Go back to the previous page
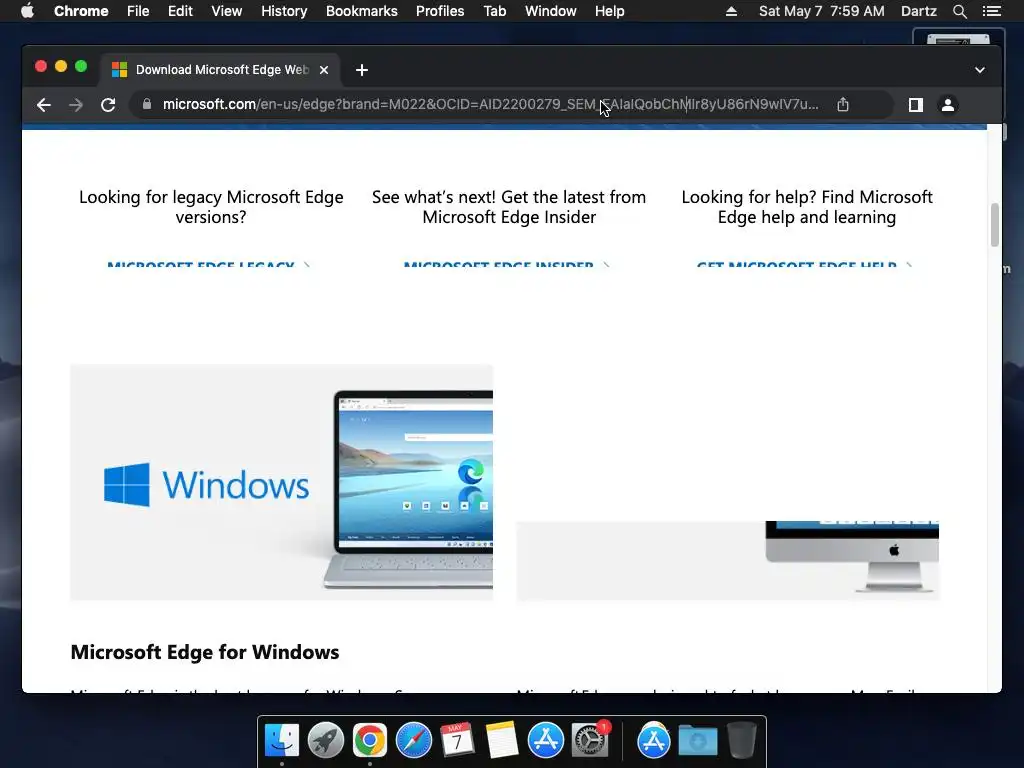Image resolution: width=1024 pixels, height=768 pixels. coord(44,104)
